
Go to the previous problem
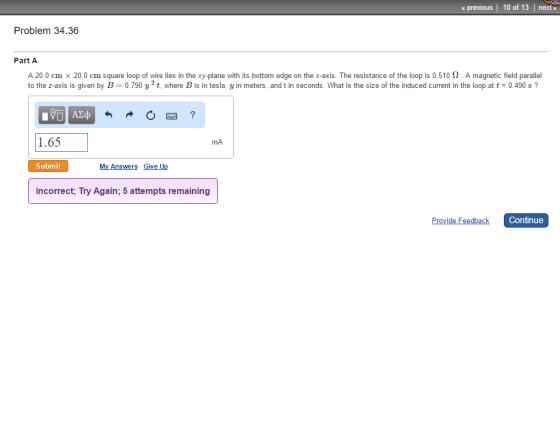coord(478,7)
